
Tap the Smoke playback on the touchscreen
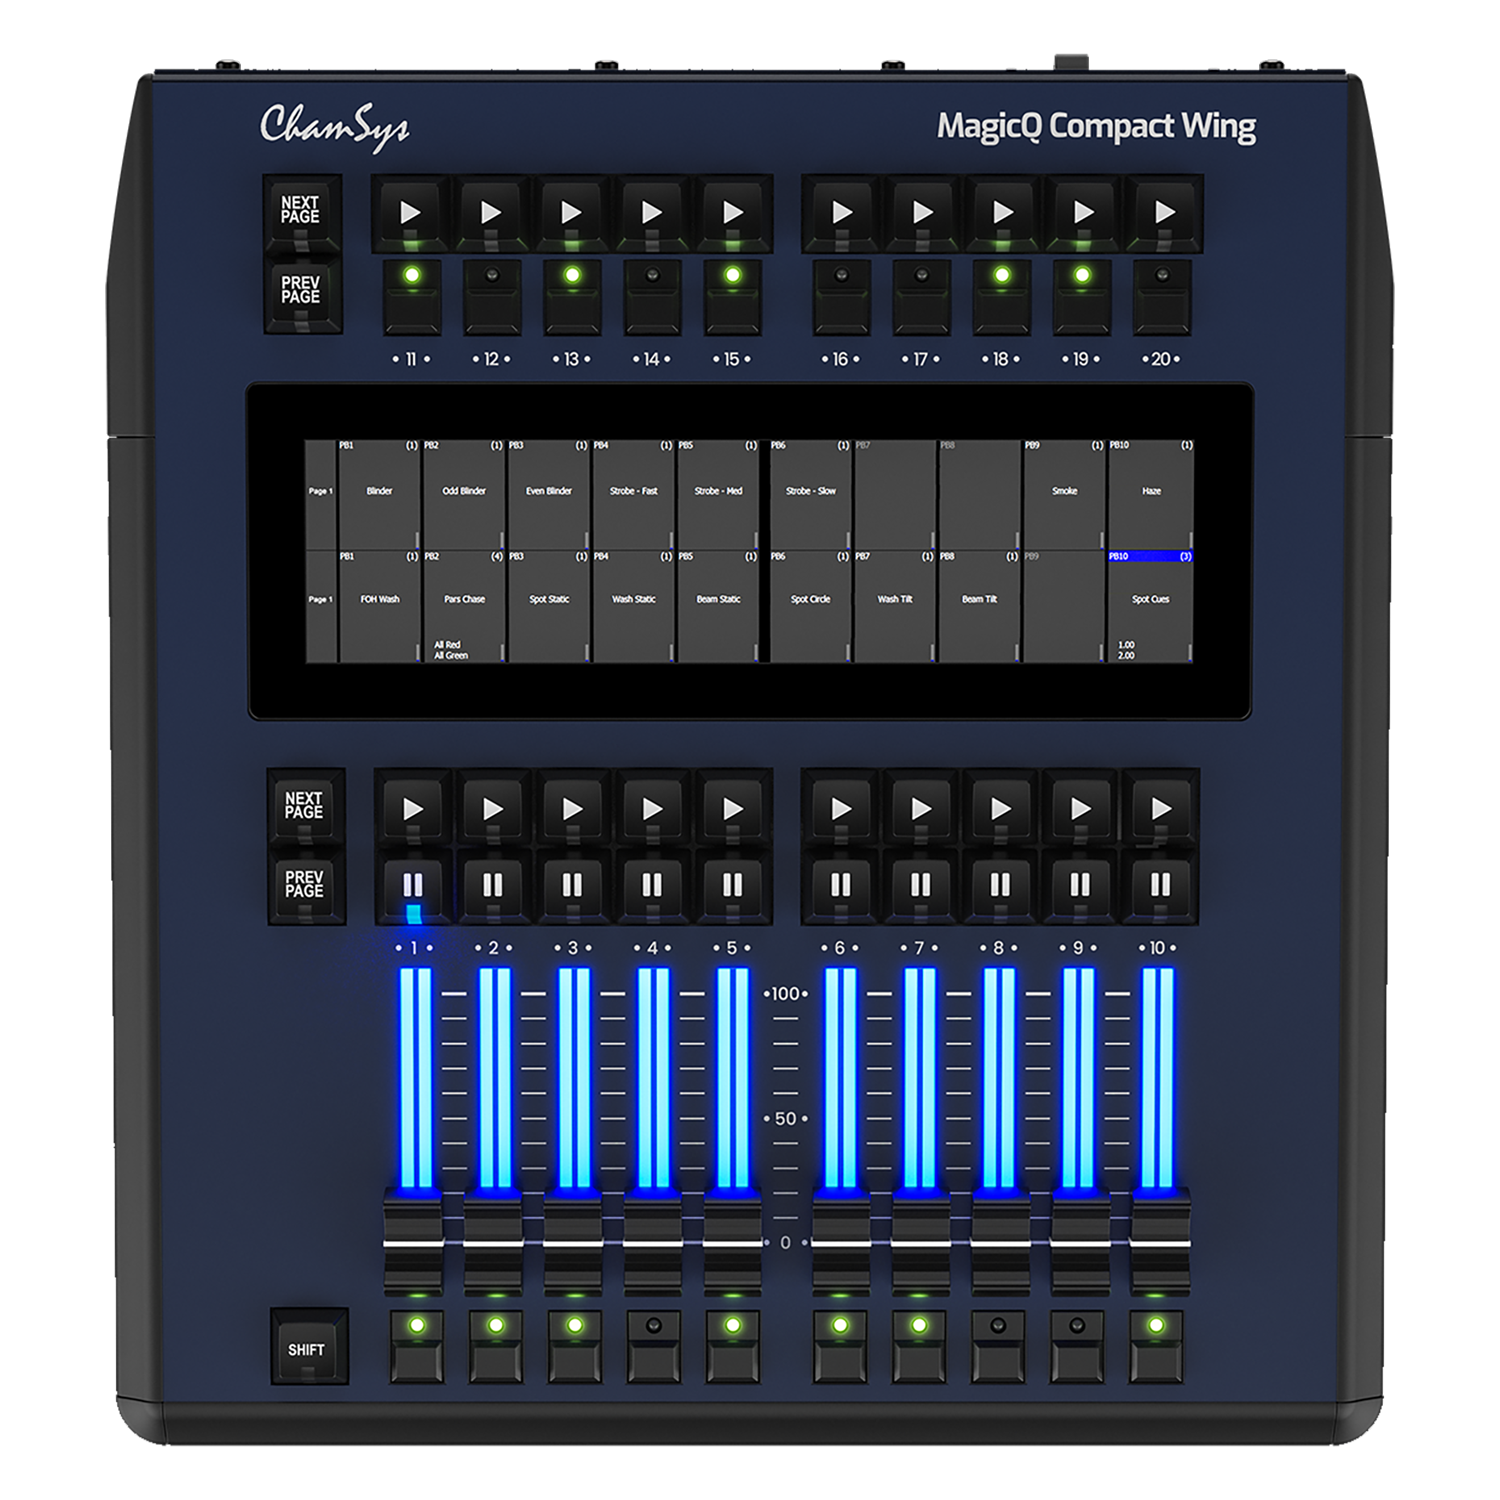pos(1065,490)
